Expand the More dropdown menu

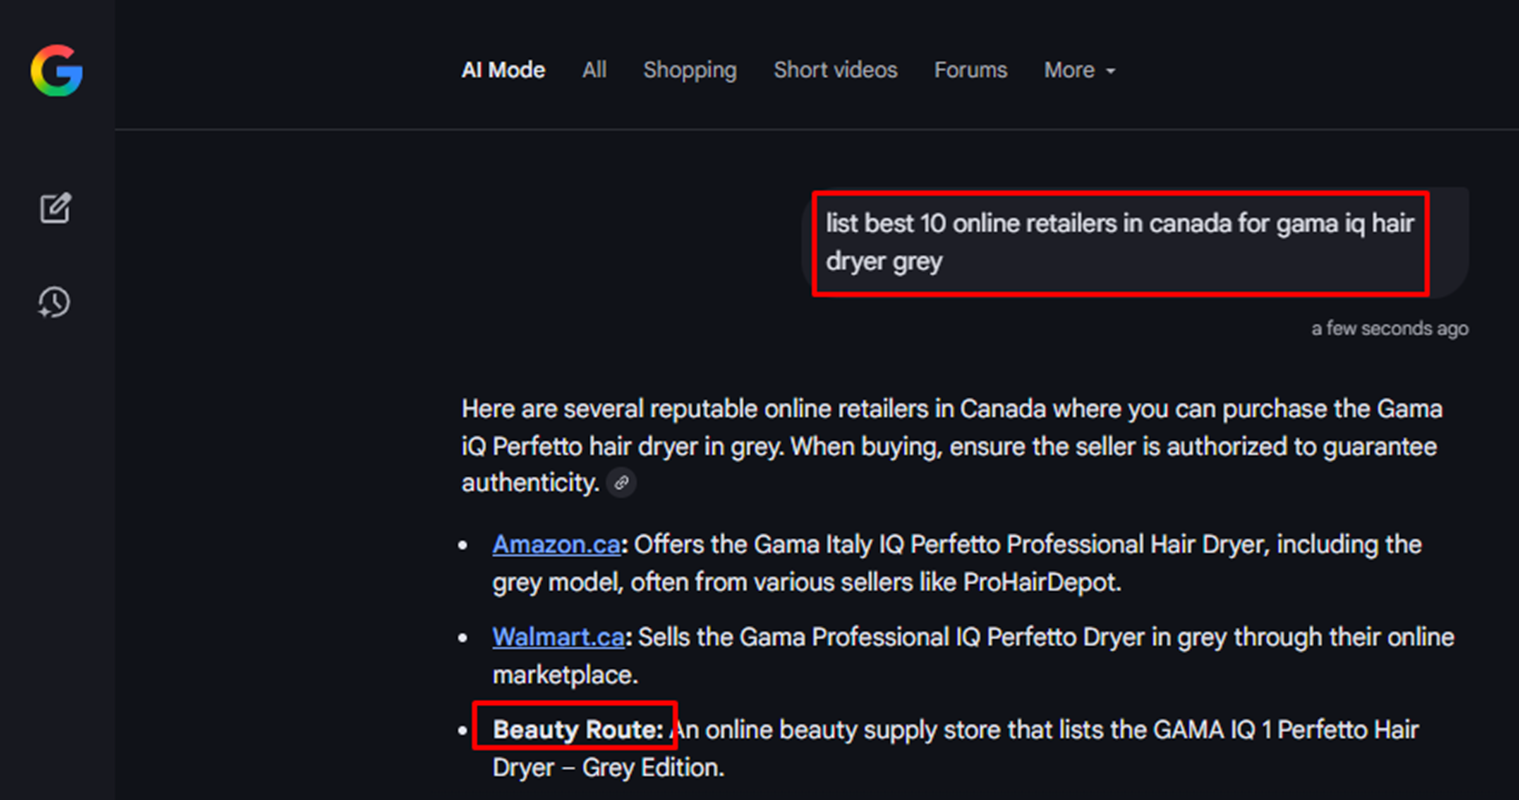1078,70
